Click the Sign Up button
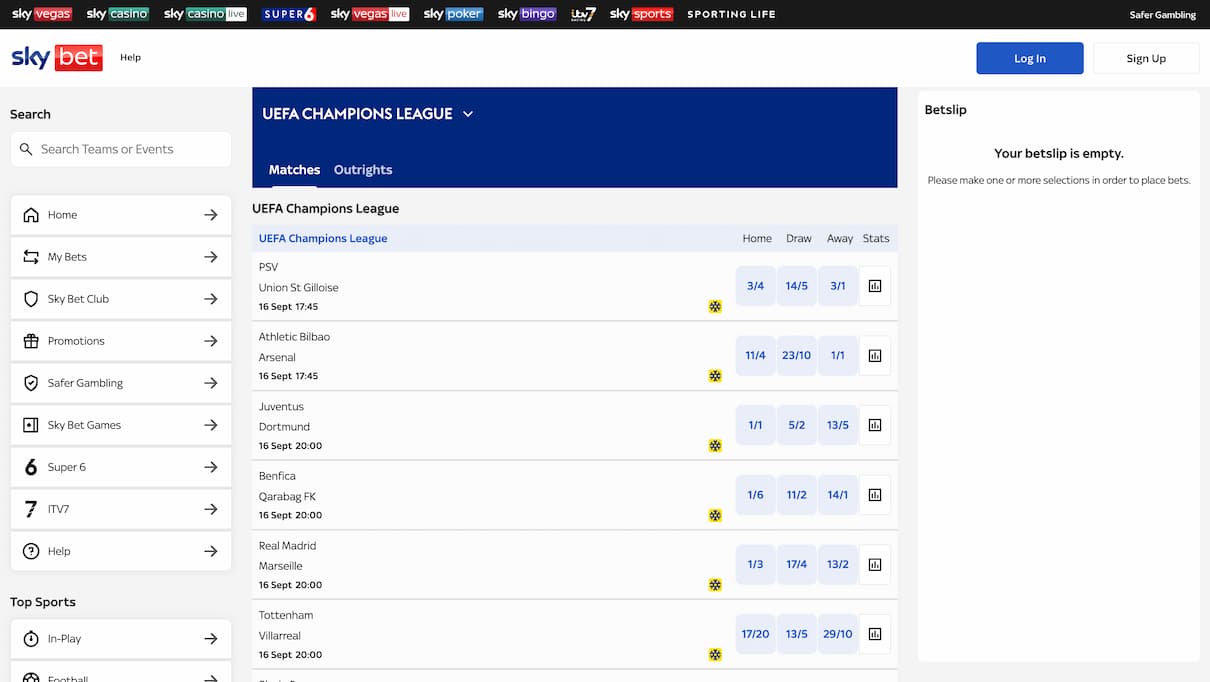 (1146, 58)
